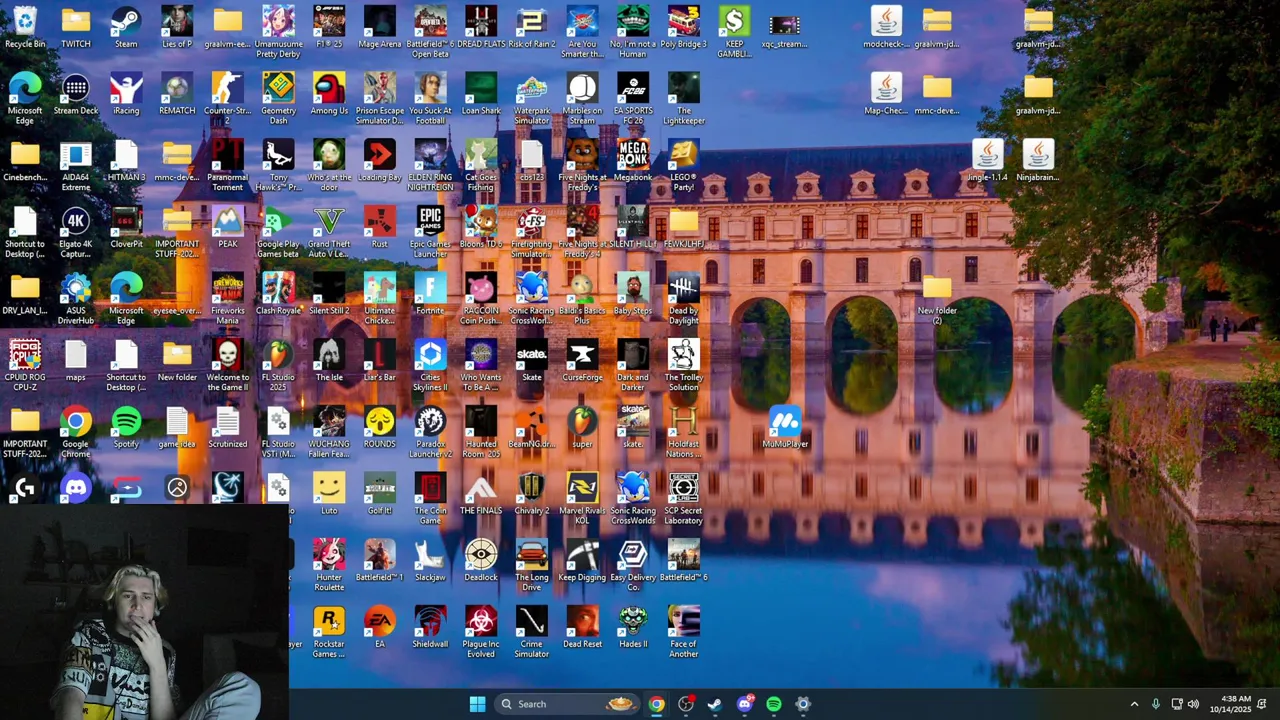The height and width of the screenshot is (720, 1280).
Task: Select the Plague Inc Evolved icon
Action: [481, 631]
